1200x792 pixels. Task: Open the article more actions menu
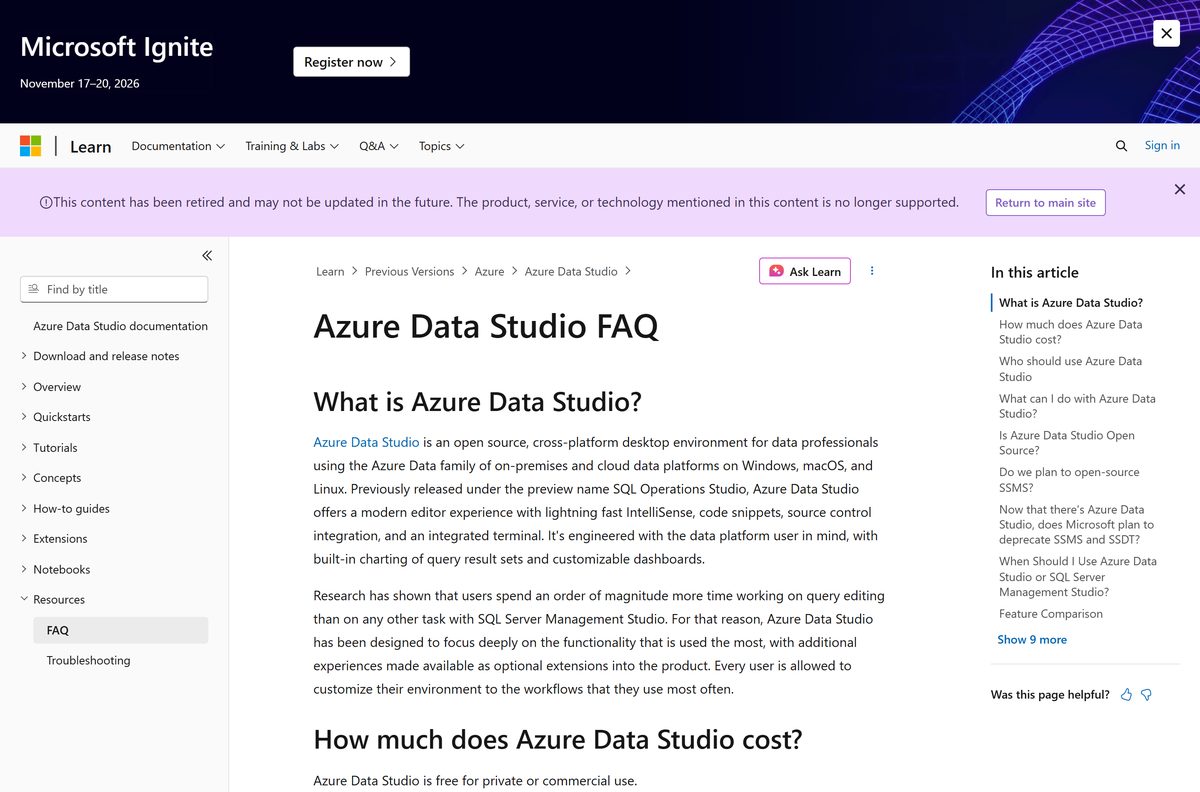pyautogui.click(x=872, y=271)
